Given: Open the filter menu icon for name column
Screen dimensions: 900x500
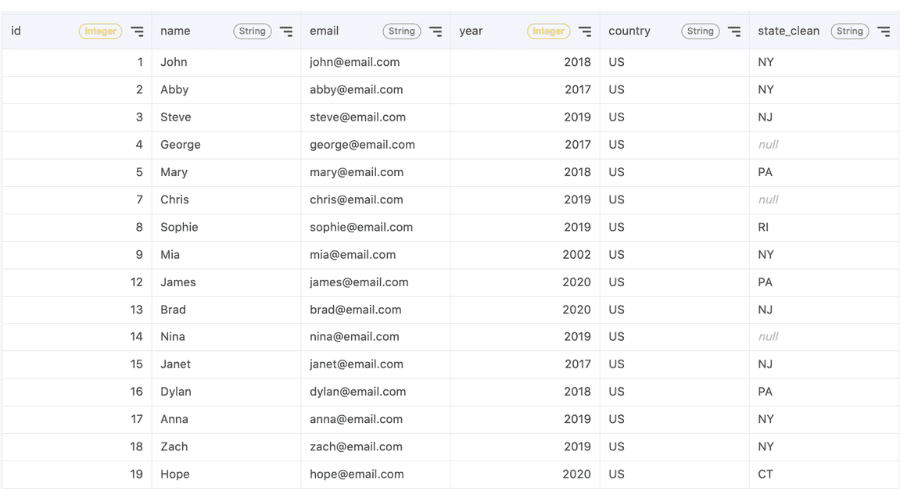Looking at the screenshot, I should click(286, 32).
